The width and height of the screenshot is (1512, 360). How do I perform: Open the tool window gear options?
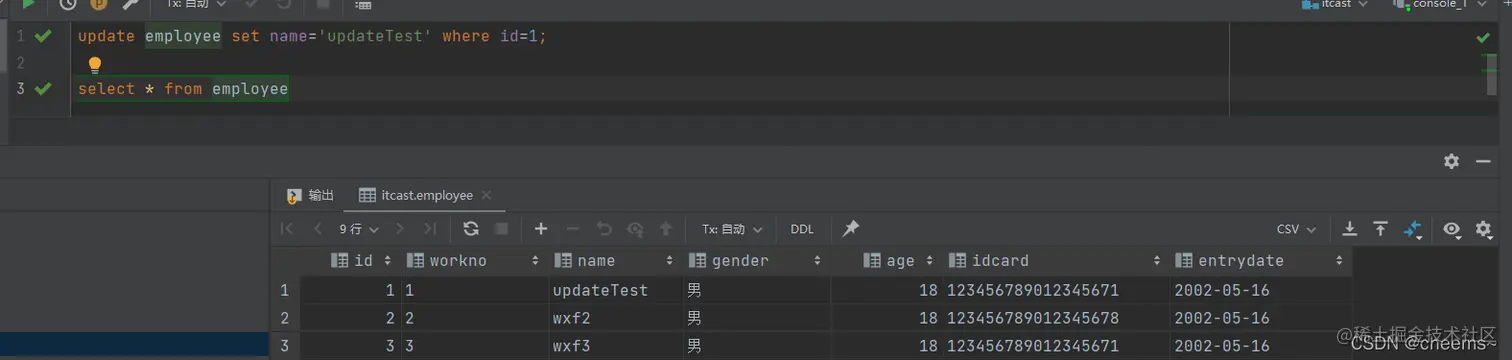[1451, 161]
